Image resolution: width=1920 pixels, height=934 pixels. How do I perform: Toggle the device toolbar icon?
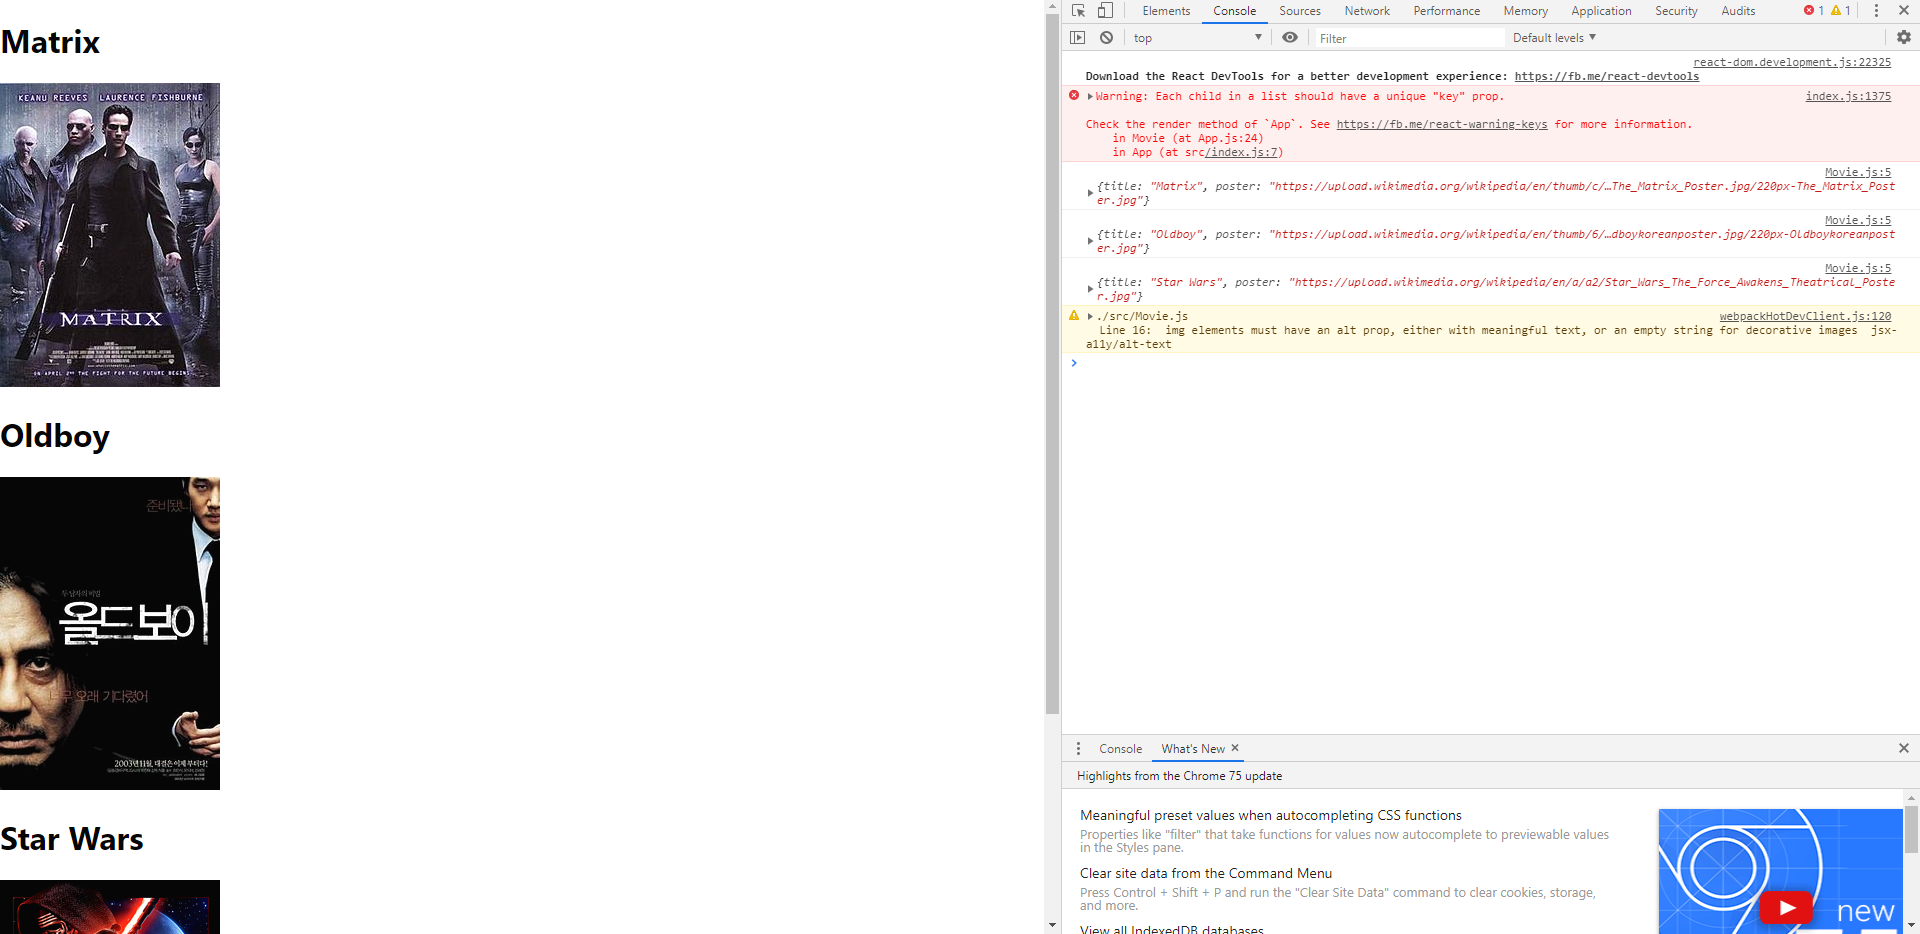[x=1105, y=11]
